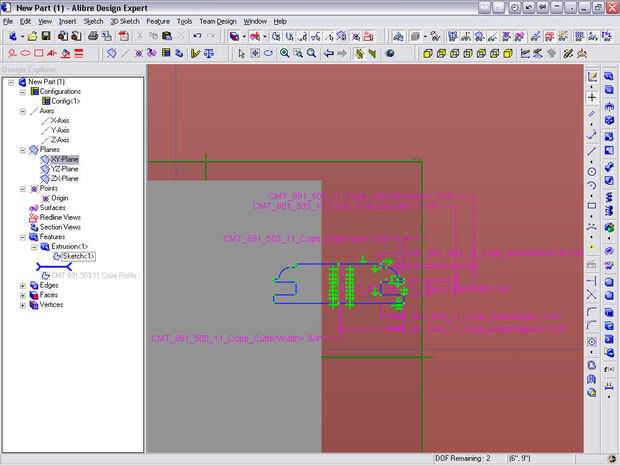
Task: Save the part with the floppy disk icon
Action: tap(46, 36)
